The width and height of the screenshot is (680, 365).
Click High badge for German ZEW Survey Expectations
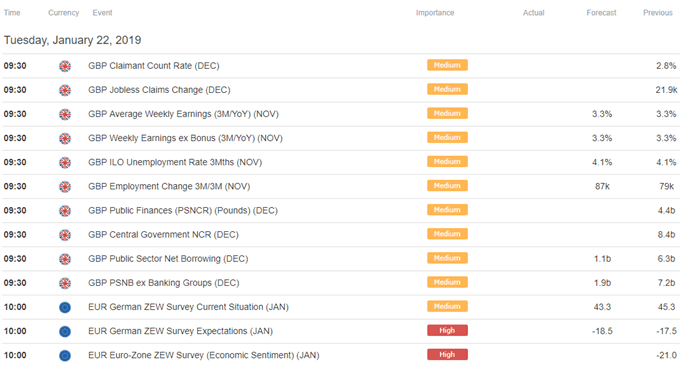click(447, 330)
